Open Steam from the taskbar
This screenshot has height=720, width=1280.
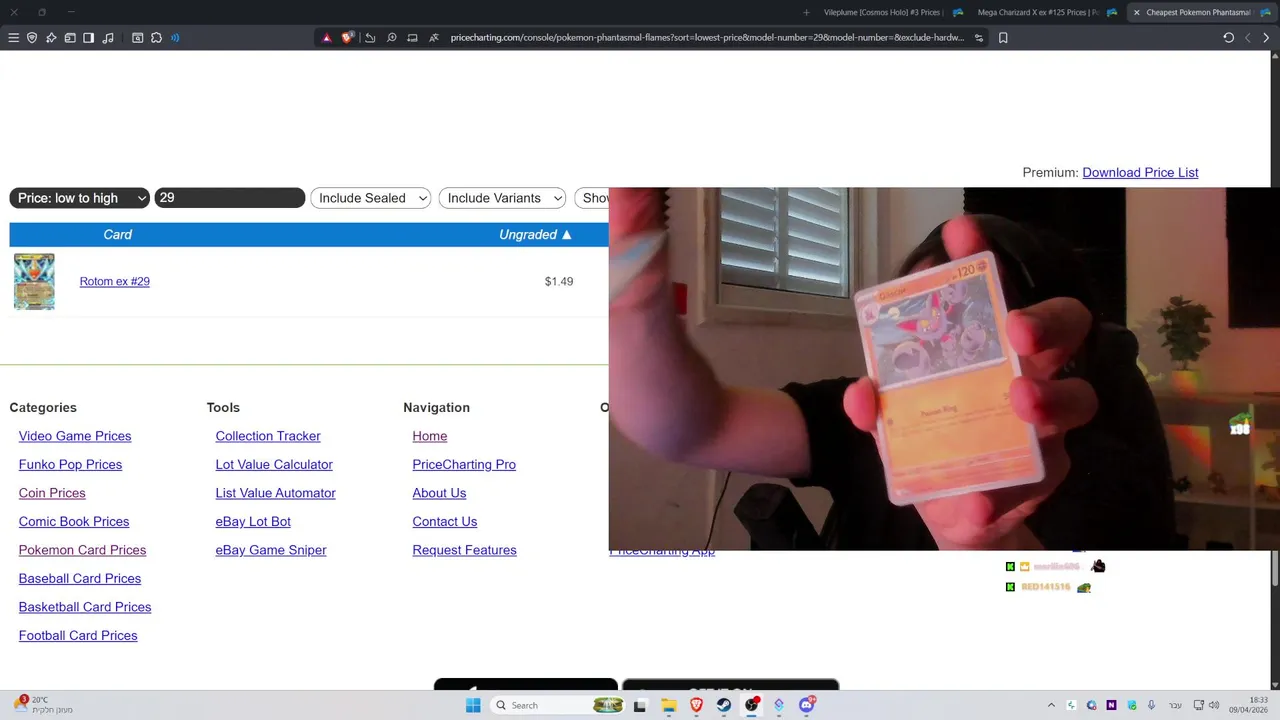(x=724, y=705)
